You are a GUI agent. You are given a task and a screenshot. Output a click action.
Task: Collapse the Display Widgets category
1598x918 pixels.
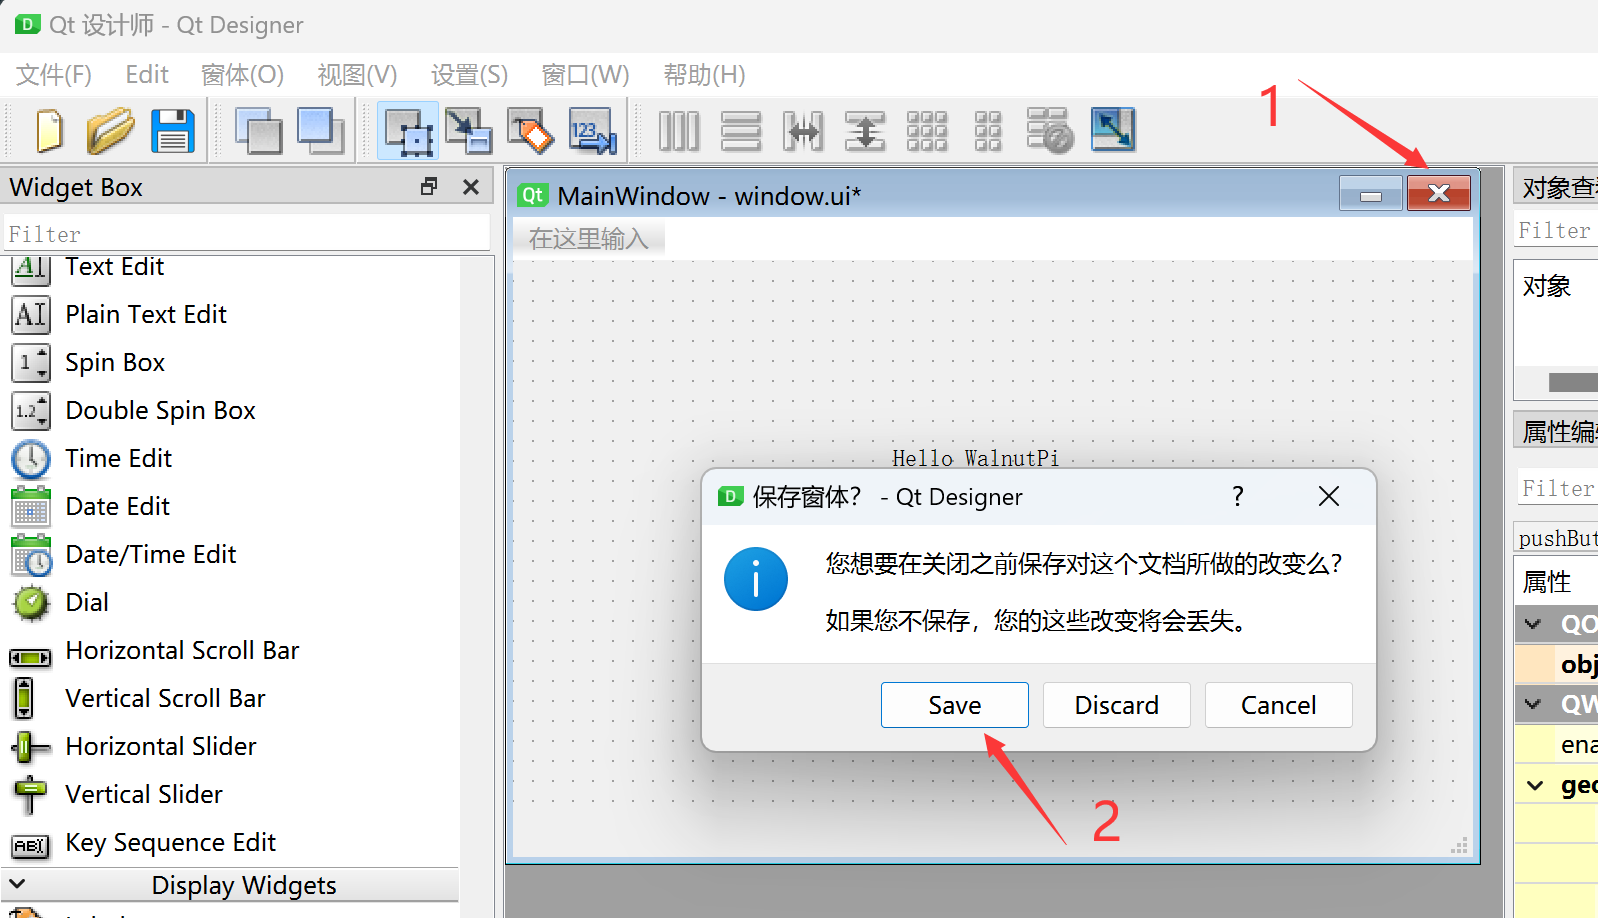click(17, 885)
